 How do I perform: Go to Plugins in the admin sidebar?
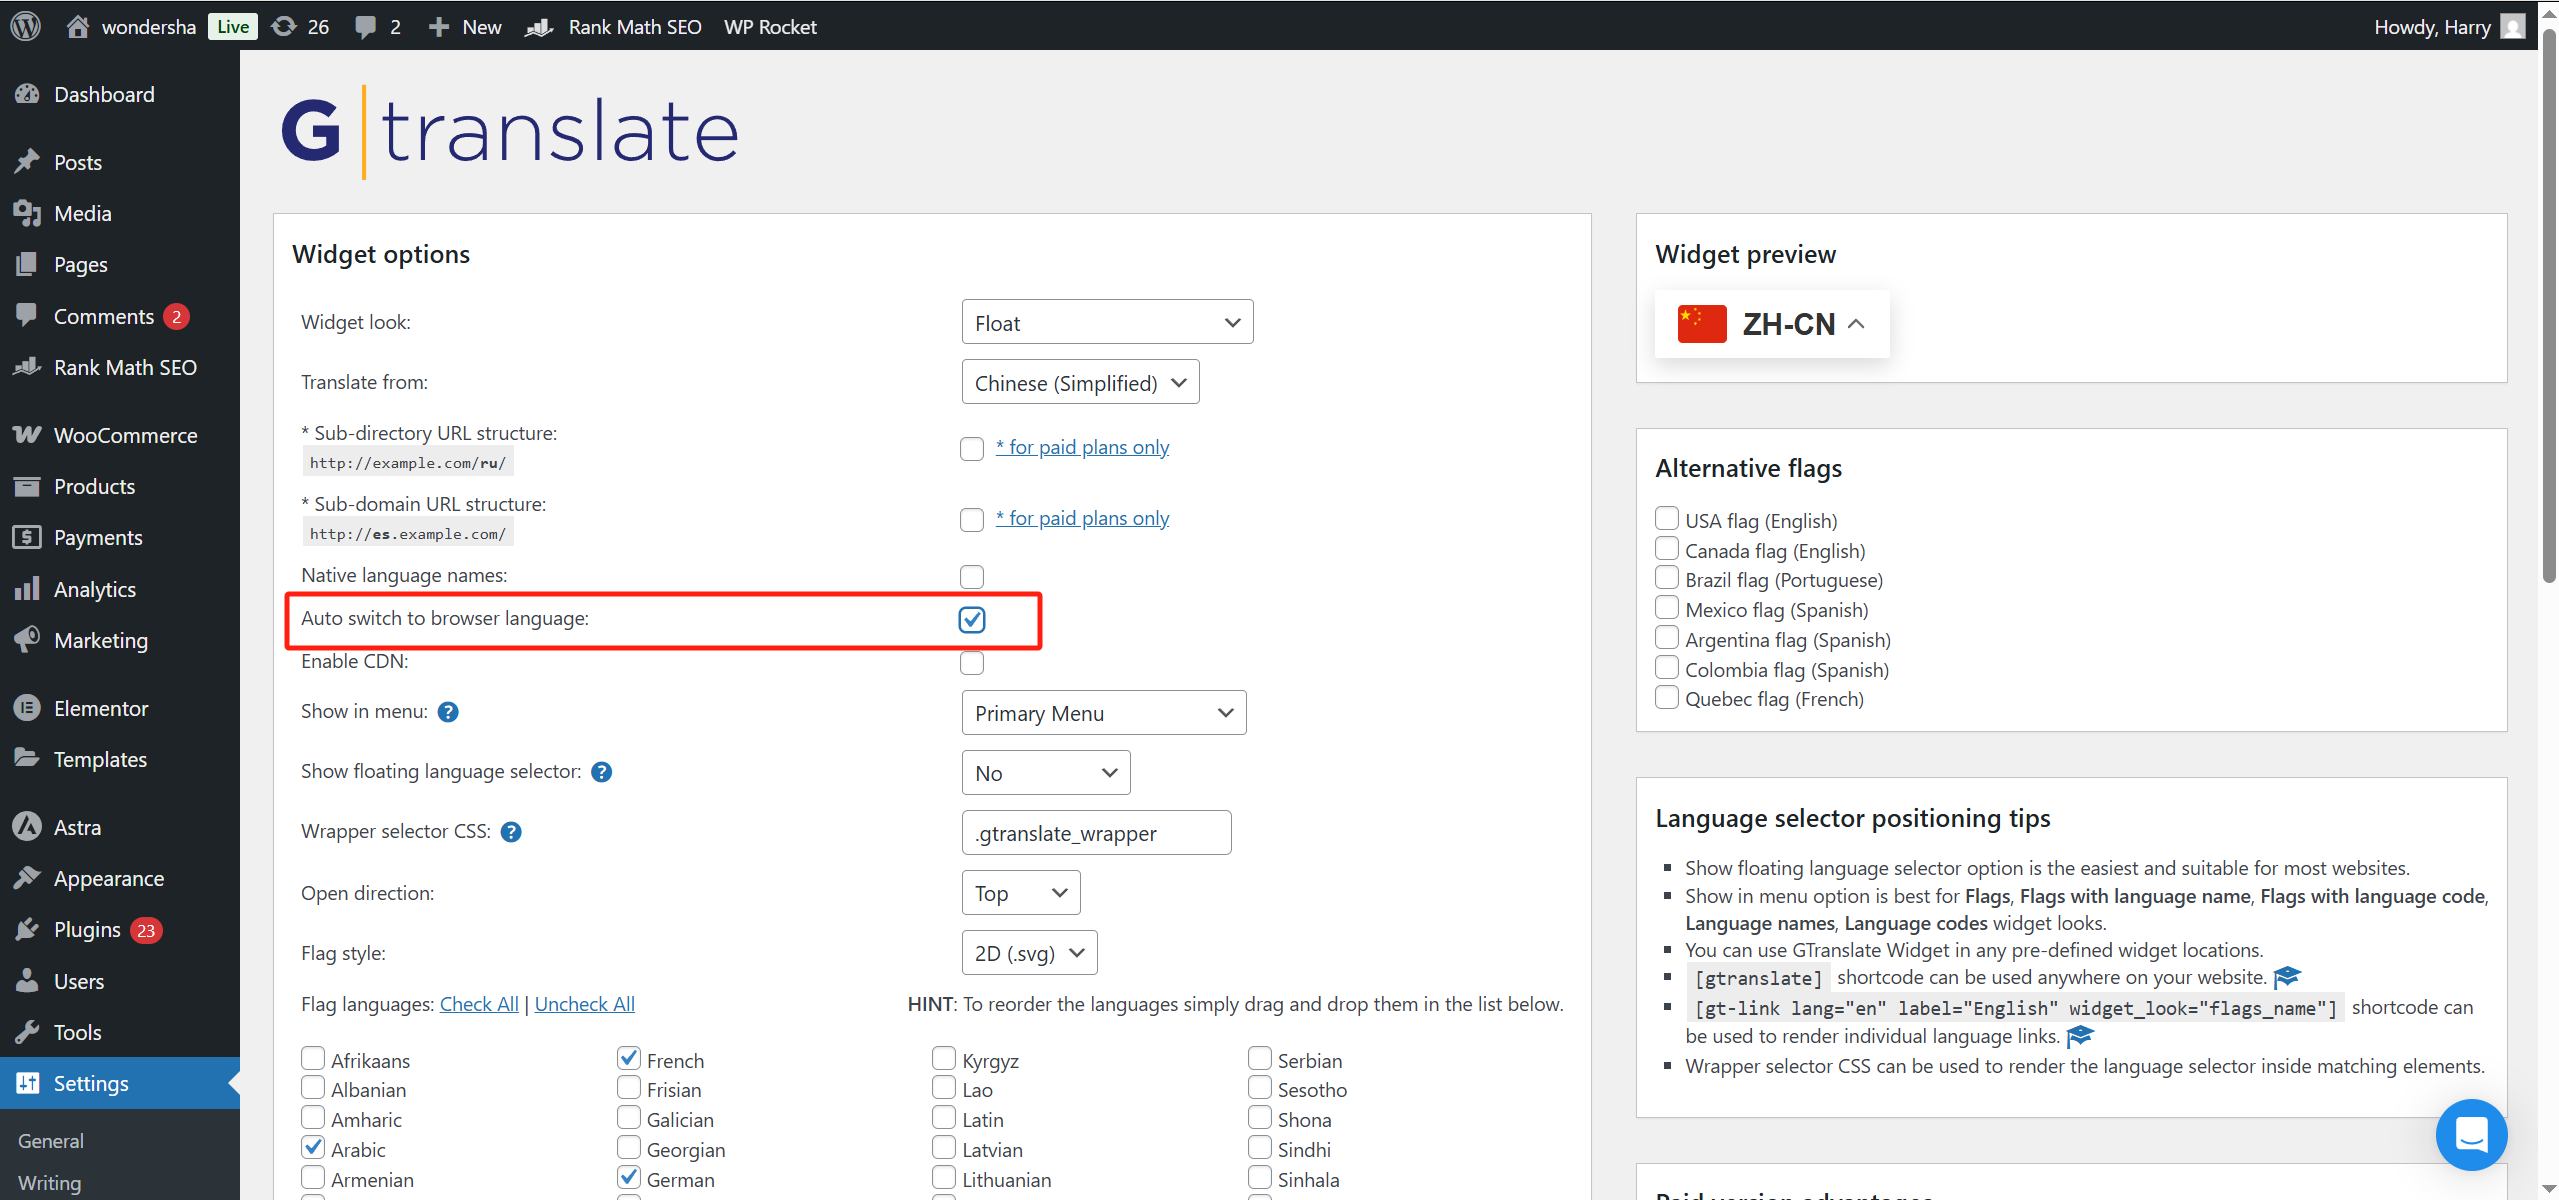(x=87, y=930)
